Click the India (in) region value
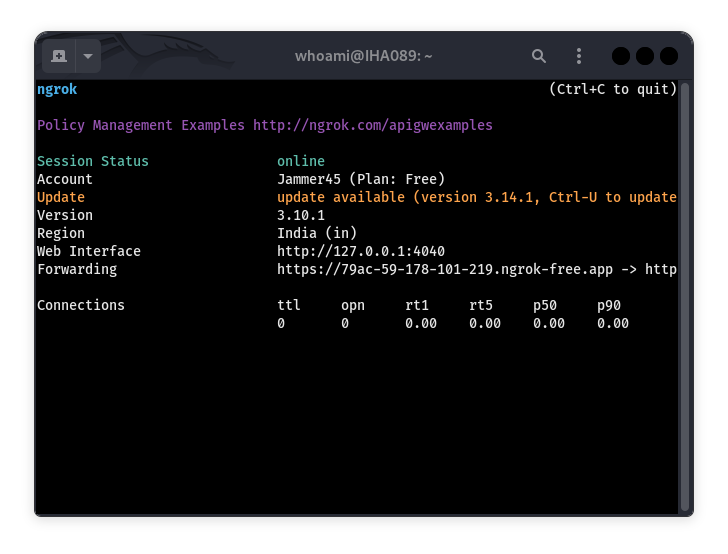Image resolution: width=728 pixels, height=554 pixels. click(316, 234)
